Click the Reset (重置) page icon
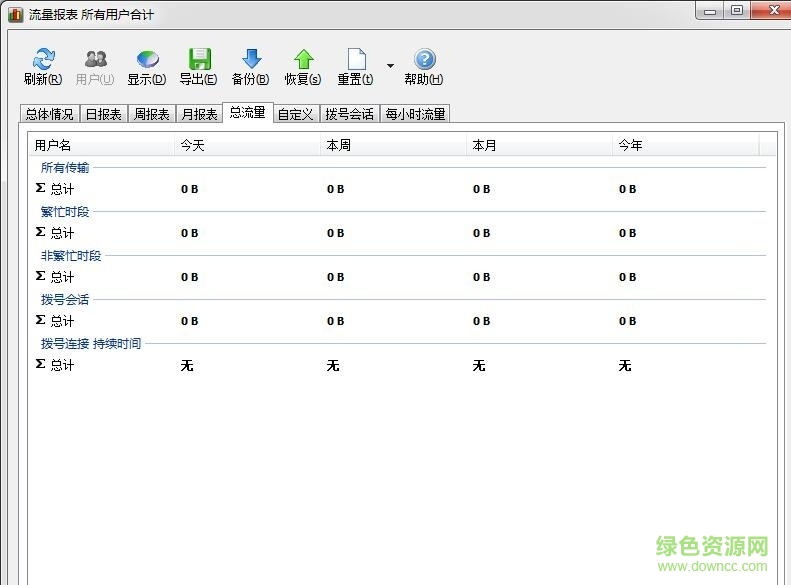 [x=356, y=61]
